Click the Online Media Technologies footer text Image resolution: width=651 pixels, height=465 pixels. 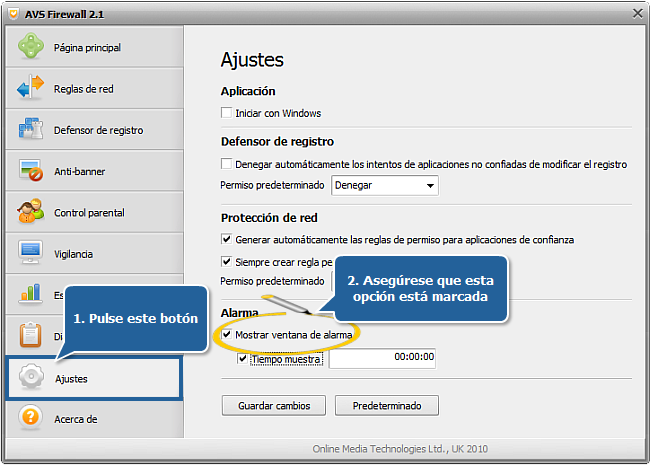pyautogui.click(x=400, y=449)
